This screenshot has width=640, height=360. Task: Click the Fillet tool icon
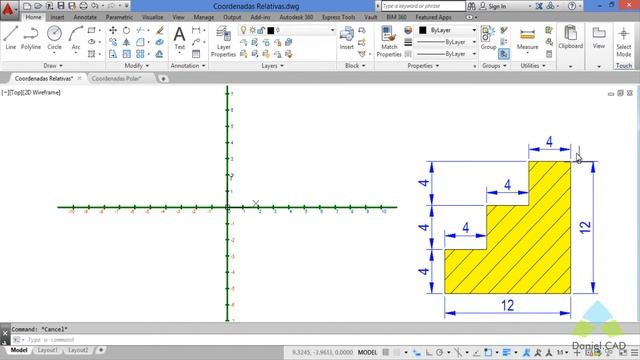pos(140,42)
